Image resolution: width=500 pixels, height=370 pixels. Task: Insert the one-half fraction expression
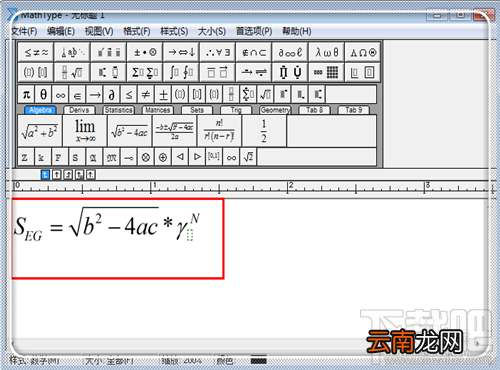click(264, 131)
